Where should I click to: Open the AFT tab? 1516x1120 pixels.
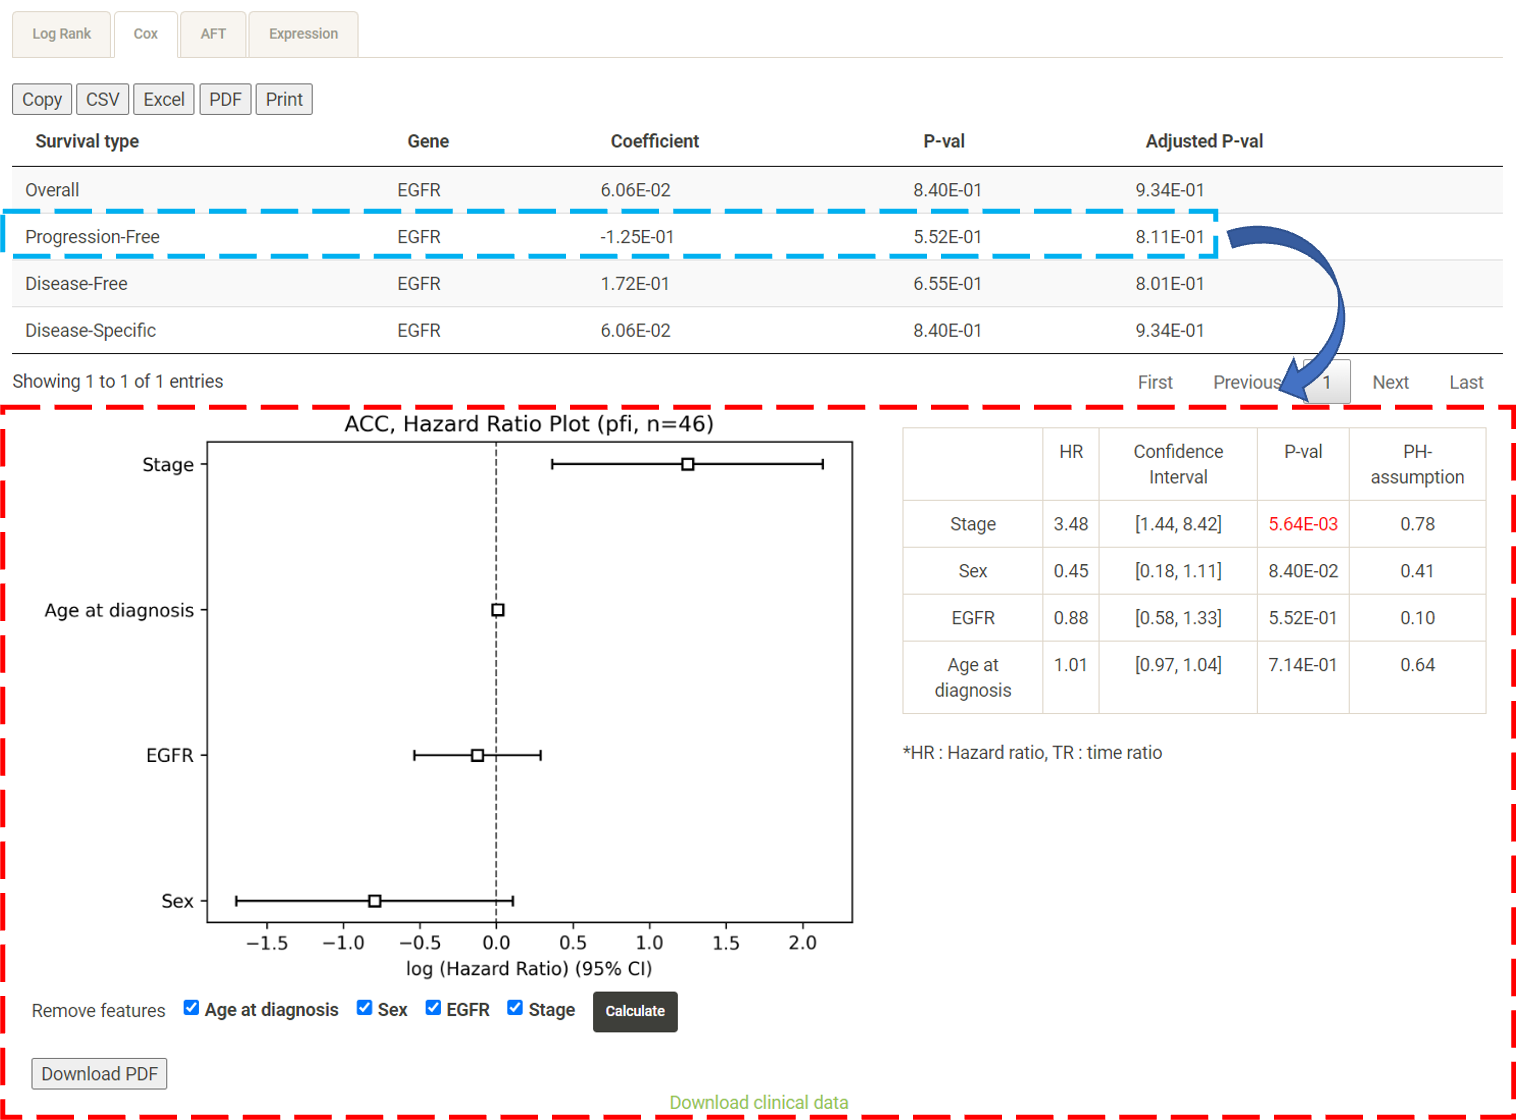point(213,34)
